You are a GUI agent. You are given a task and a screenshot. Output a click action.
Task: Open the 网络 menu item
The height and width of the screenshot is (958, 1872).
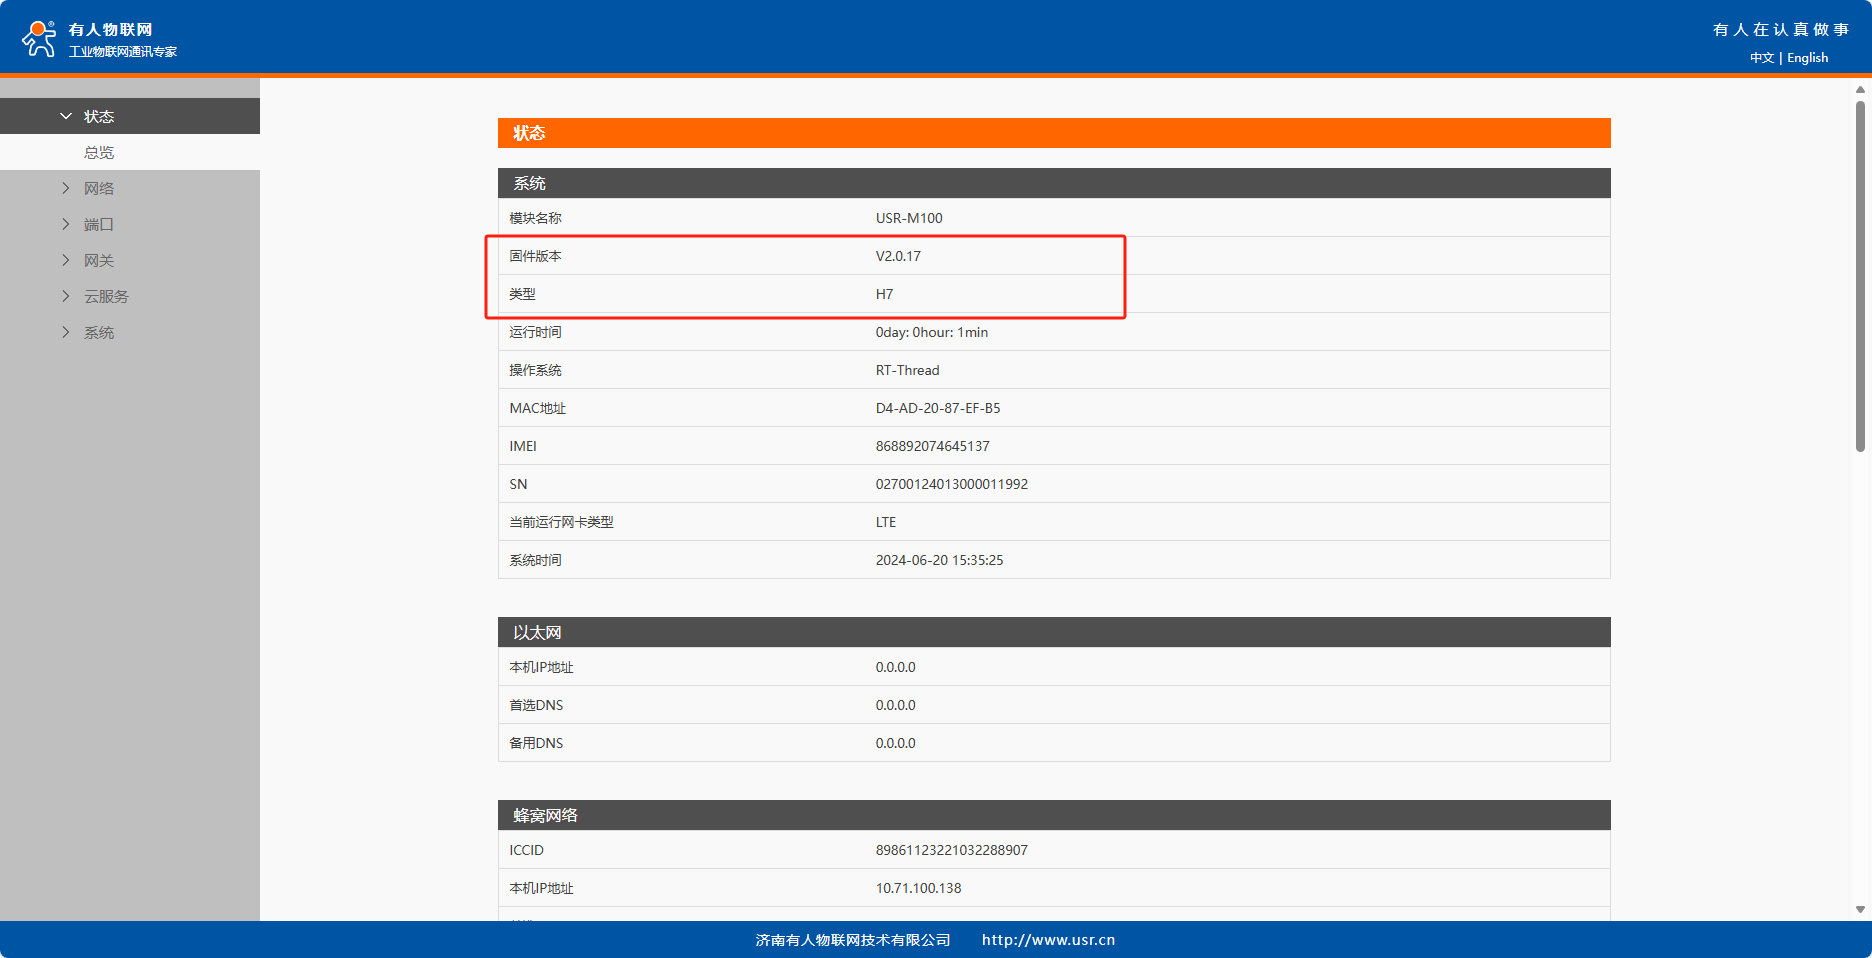point(99,188)
